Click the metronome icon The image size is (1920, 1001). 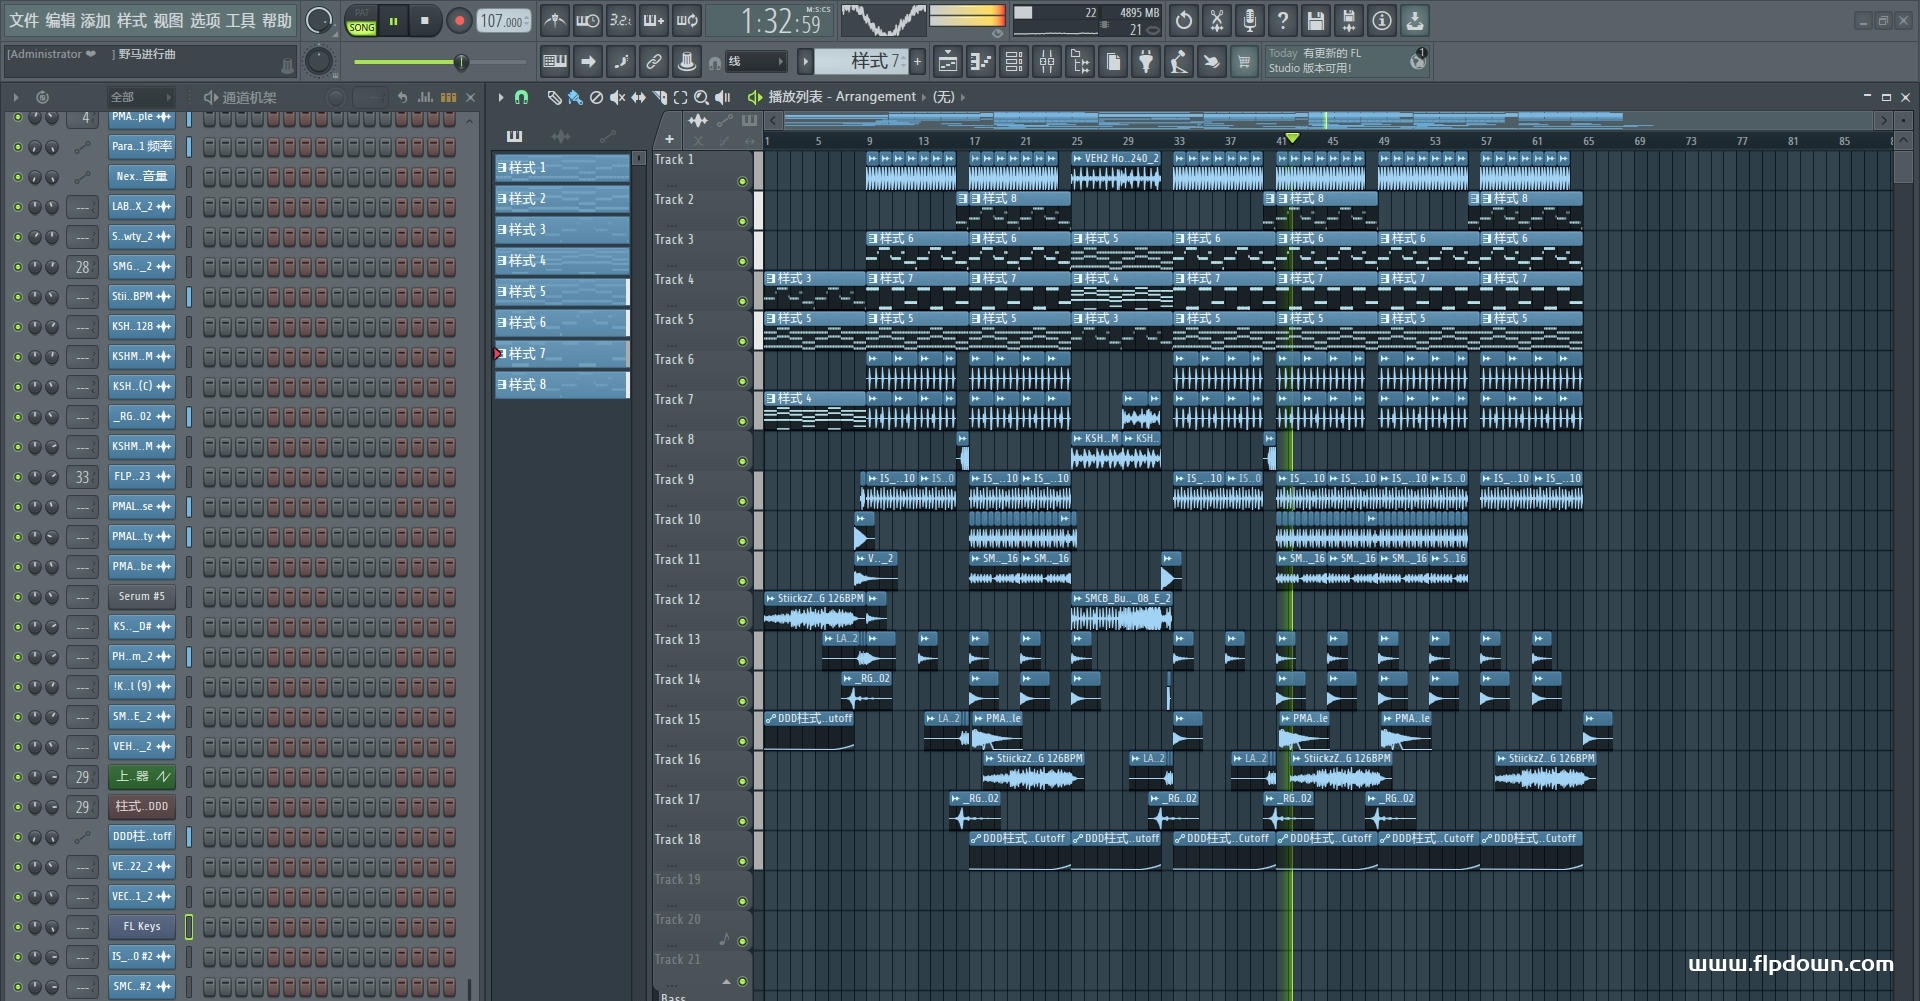pyautogui.click(x=555, y=21)
